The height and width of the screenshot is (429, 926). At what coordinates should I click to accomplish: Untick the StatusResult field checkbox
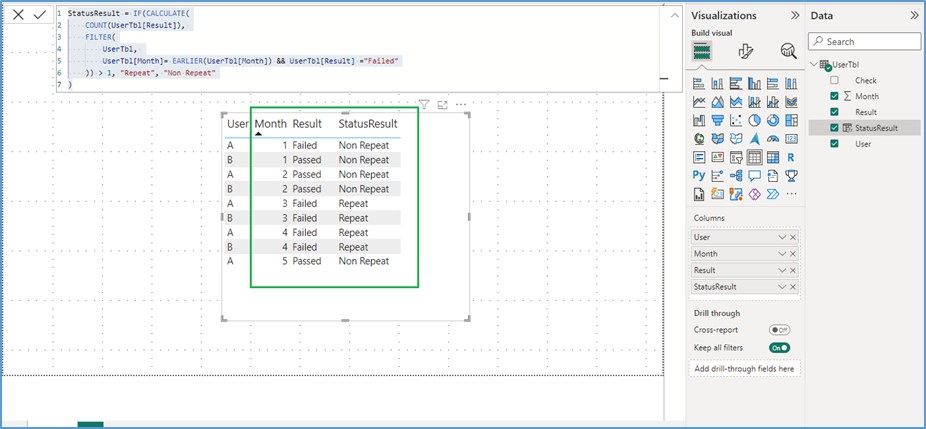834,128
